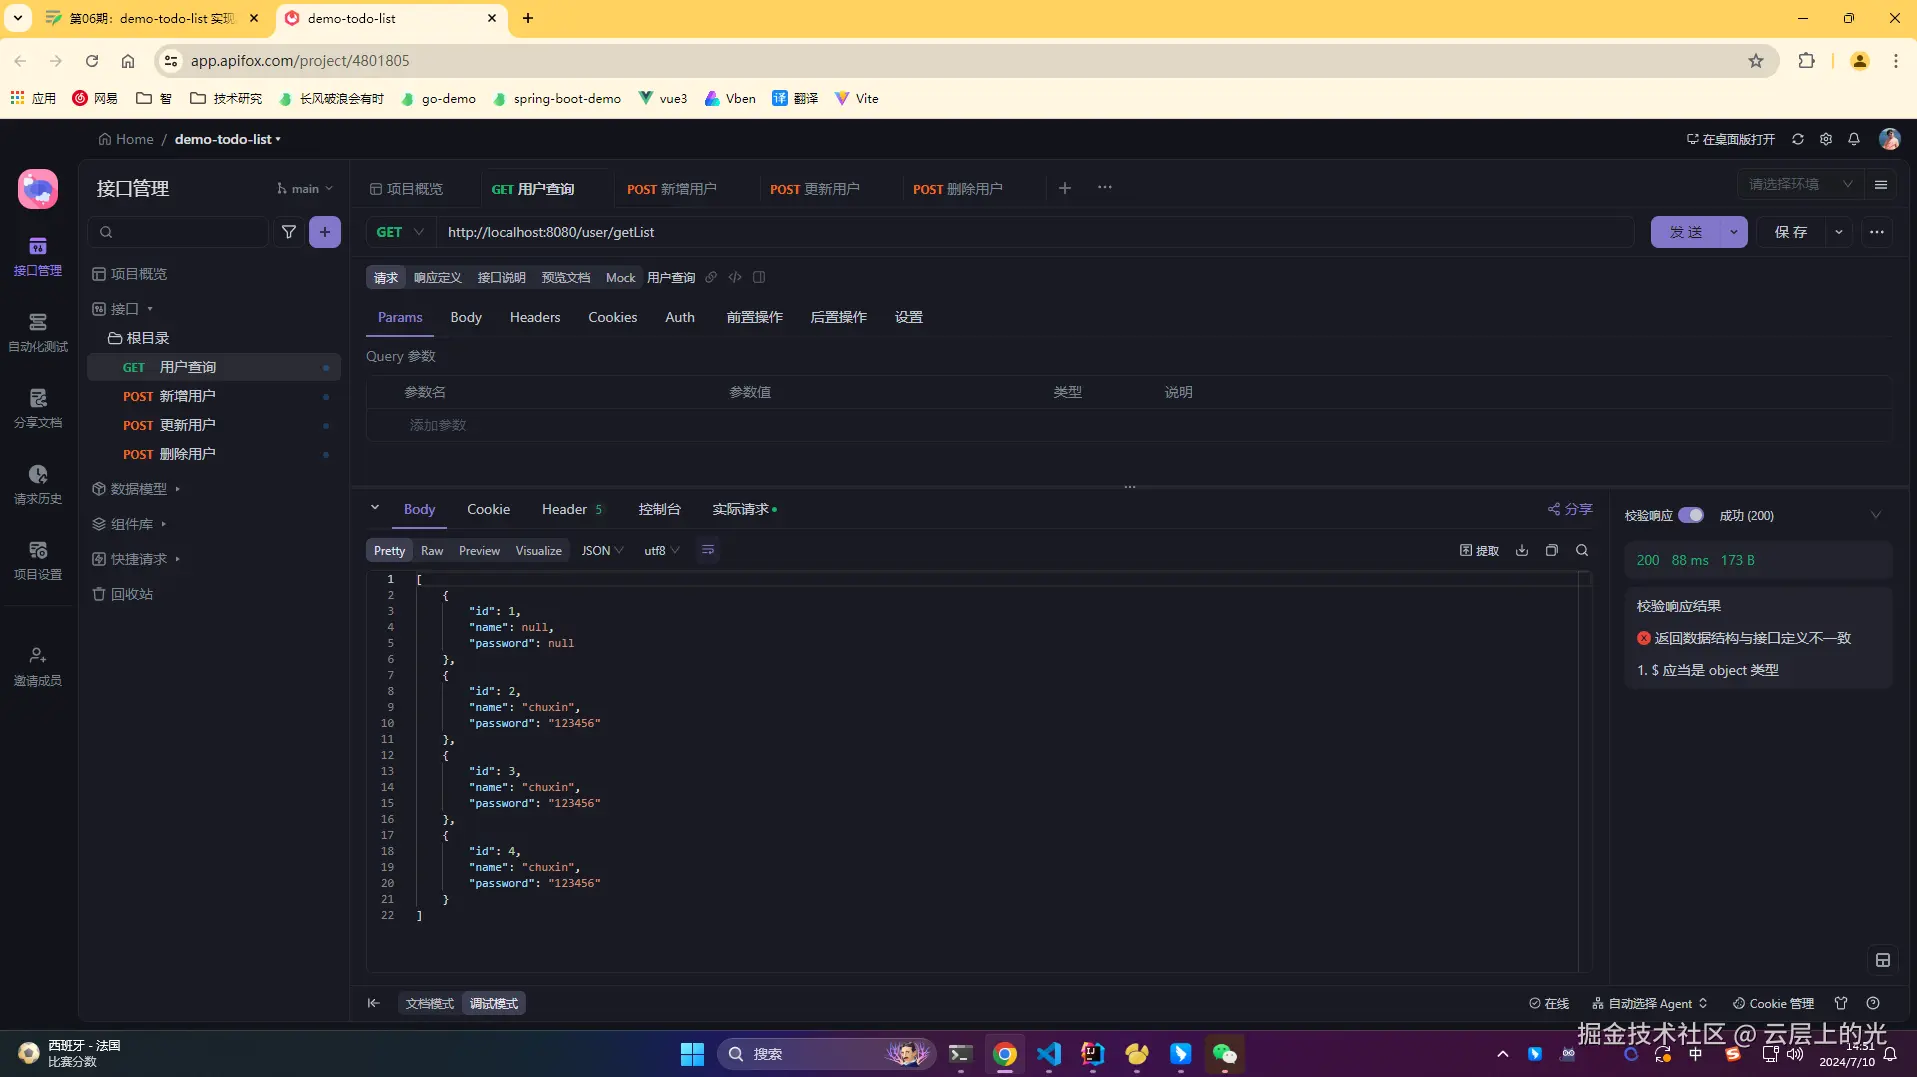The image size is (1917, 1077).
Task: Open the utf8 encoding dropdown
Action: [x=661, y=550]
